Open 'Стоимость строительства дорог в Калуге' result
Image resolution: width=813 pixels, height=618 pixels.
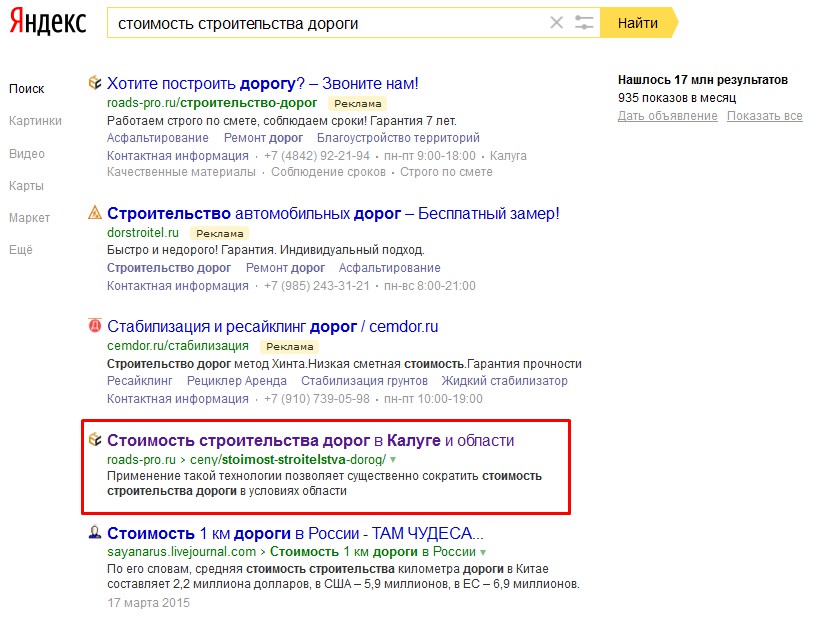[311, 440]
